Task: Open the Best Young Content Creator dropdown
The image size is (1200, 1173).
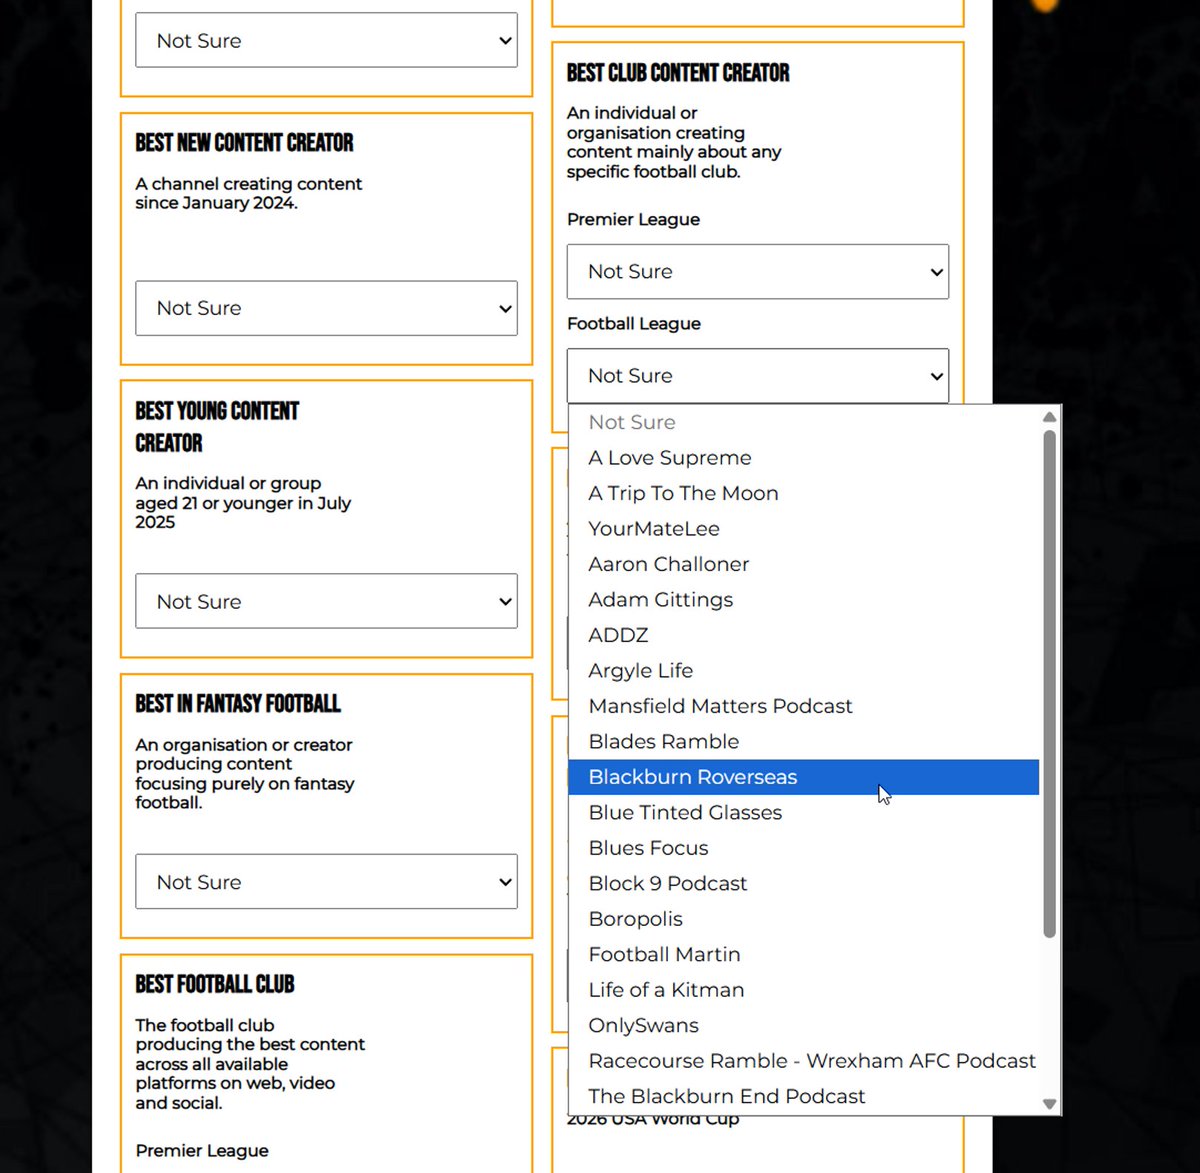Action: coord(326,601)
